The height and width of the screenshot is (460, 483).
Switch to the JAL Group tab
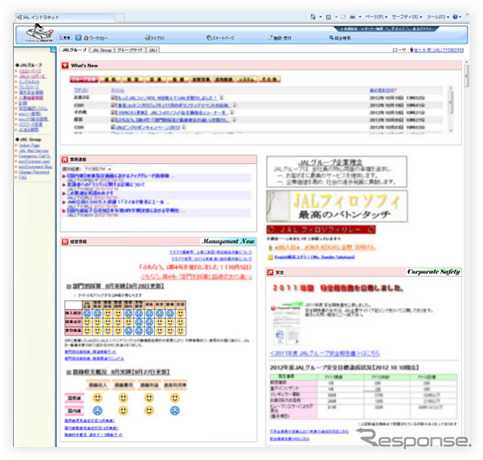pos(102,50)
